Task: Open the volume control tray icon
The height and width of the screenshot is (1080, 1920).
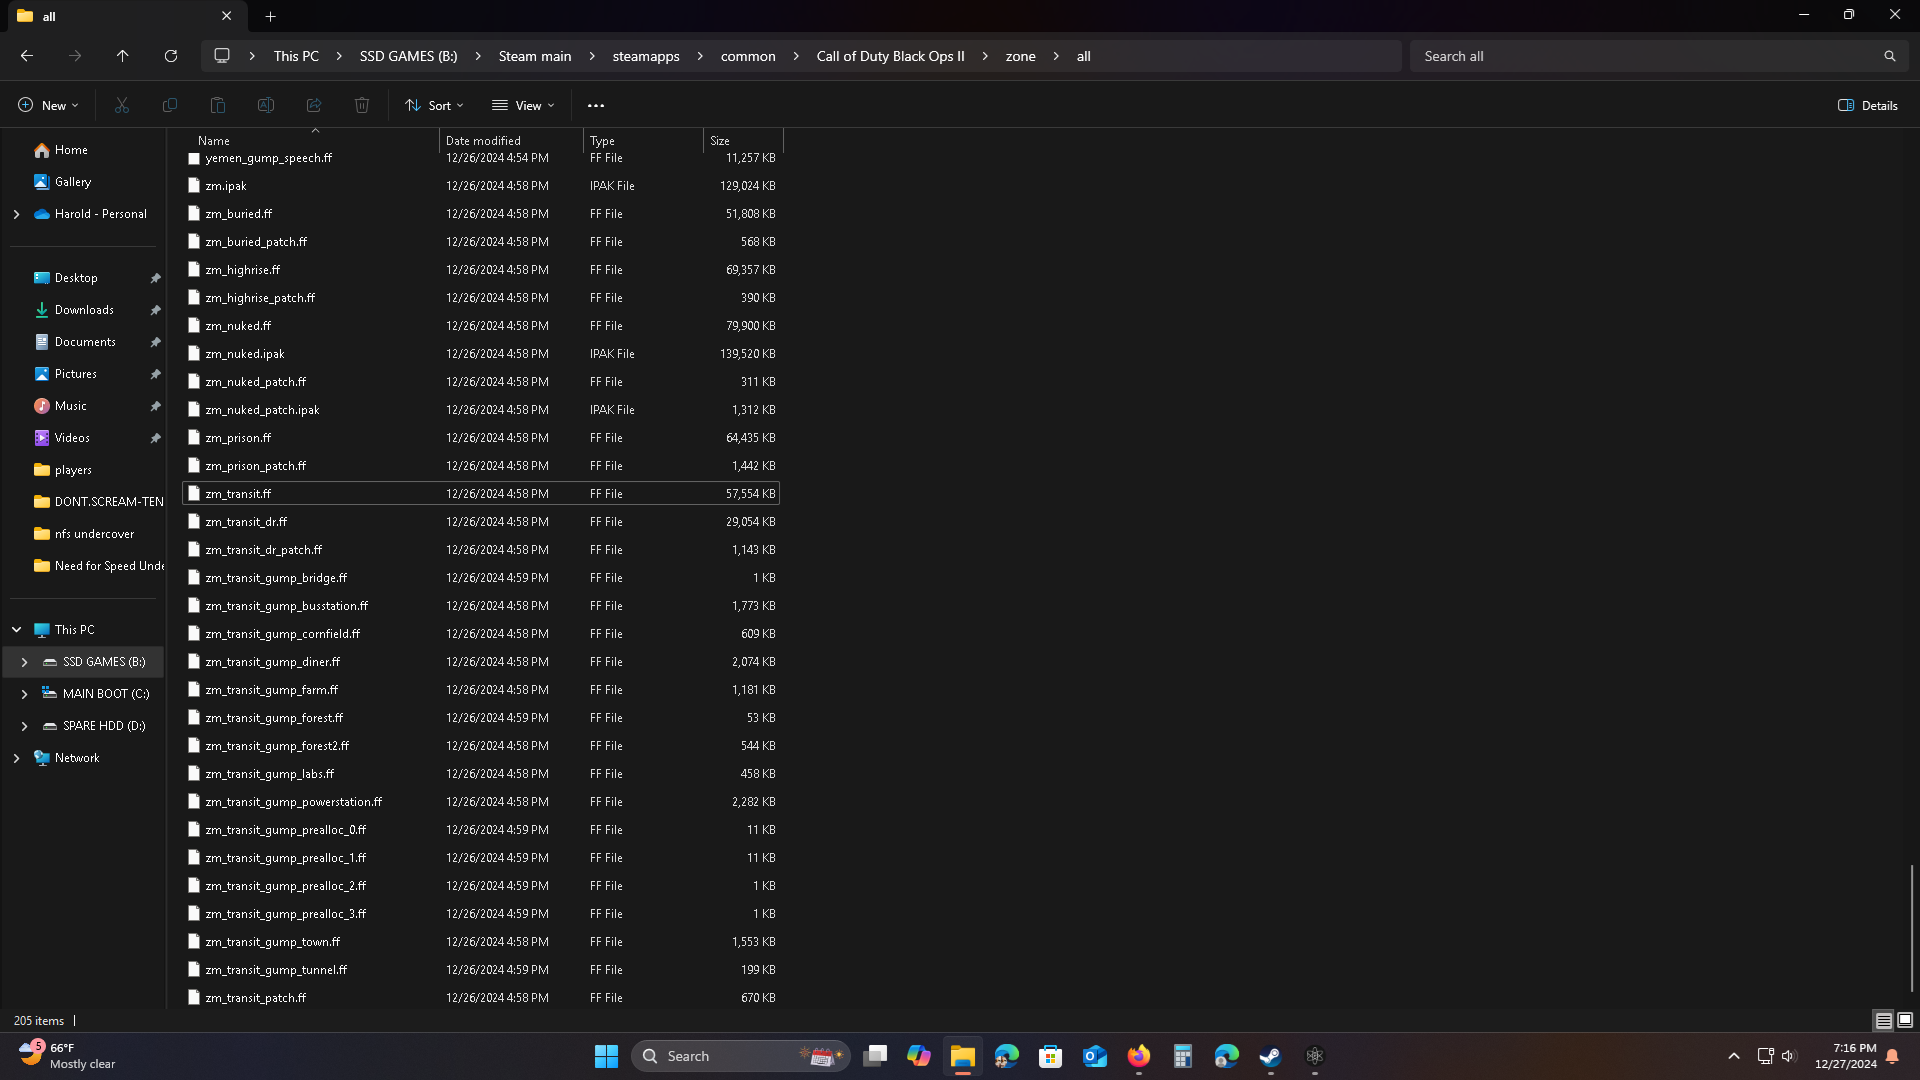Action: pos(1789,1056)
